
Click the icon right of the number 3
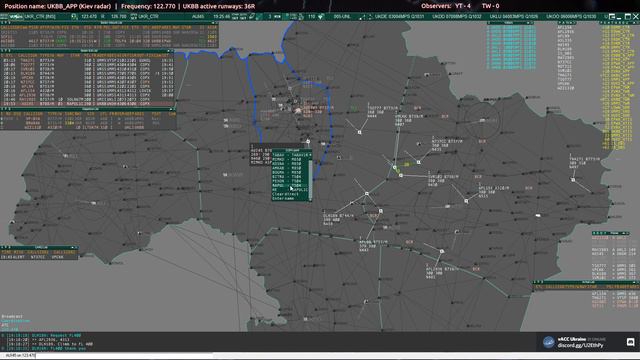pyautogui.click(x=277, y=17)
